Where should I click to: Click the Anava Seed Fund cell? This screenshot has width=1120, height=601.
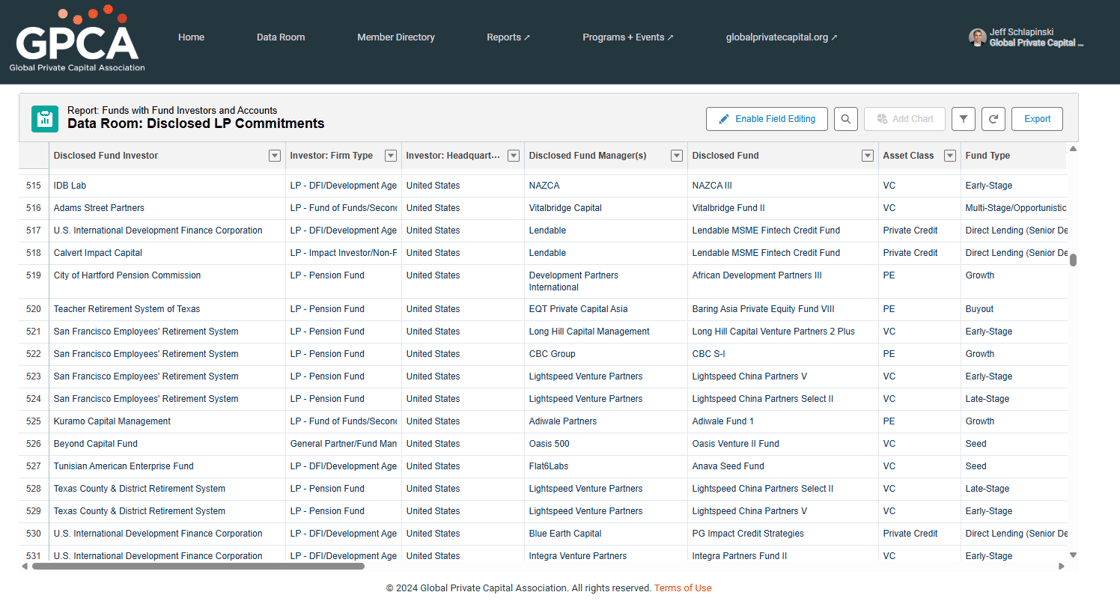783,466
